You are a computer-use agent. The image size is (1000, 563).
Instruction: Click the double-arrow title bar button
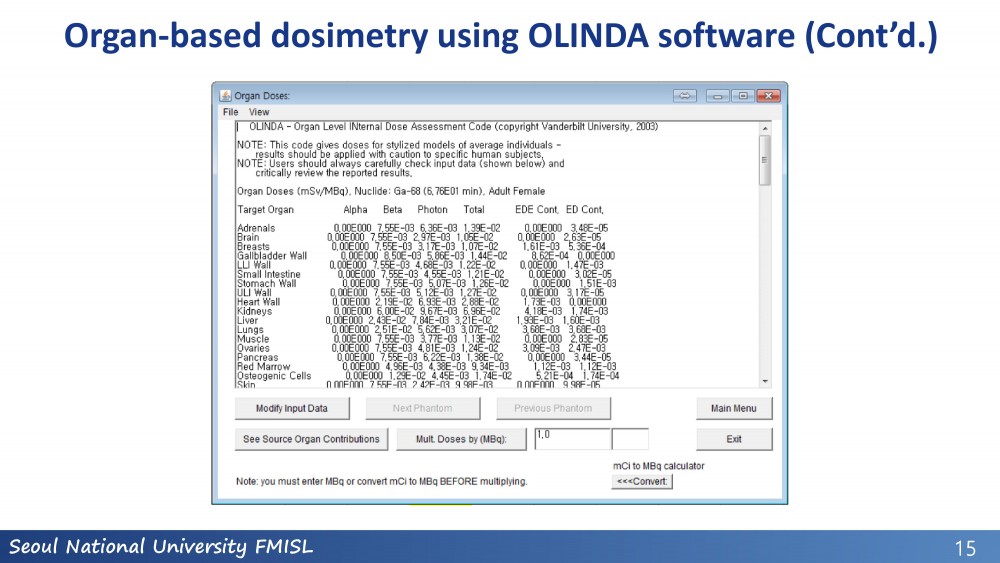click(x=685, y=96)
